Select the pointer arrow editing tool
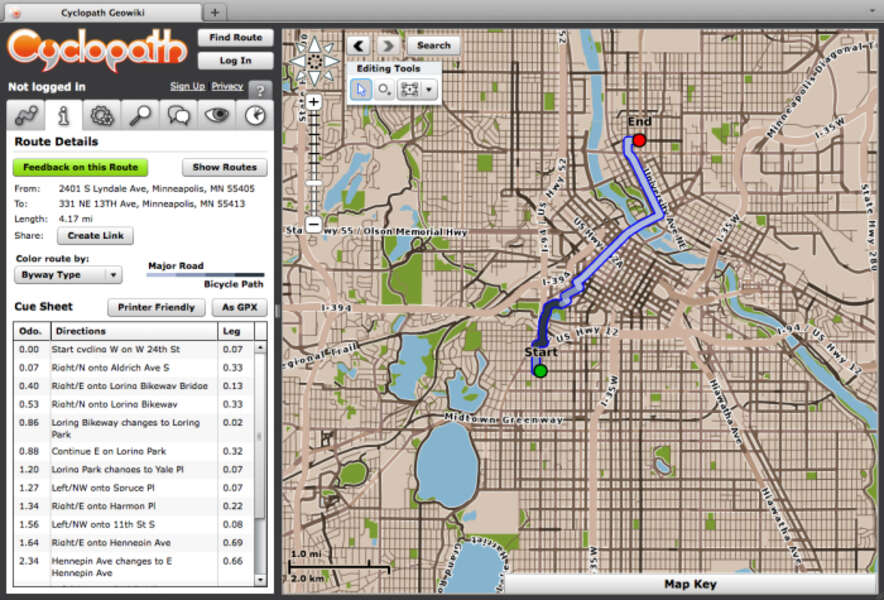Image resolution: width=884 pixels, height=600 pixels. 361,89
